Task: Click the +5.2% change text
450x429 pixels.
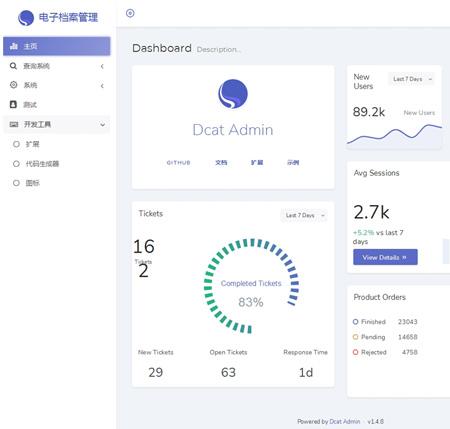Action: tap(363, 233)
